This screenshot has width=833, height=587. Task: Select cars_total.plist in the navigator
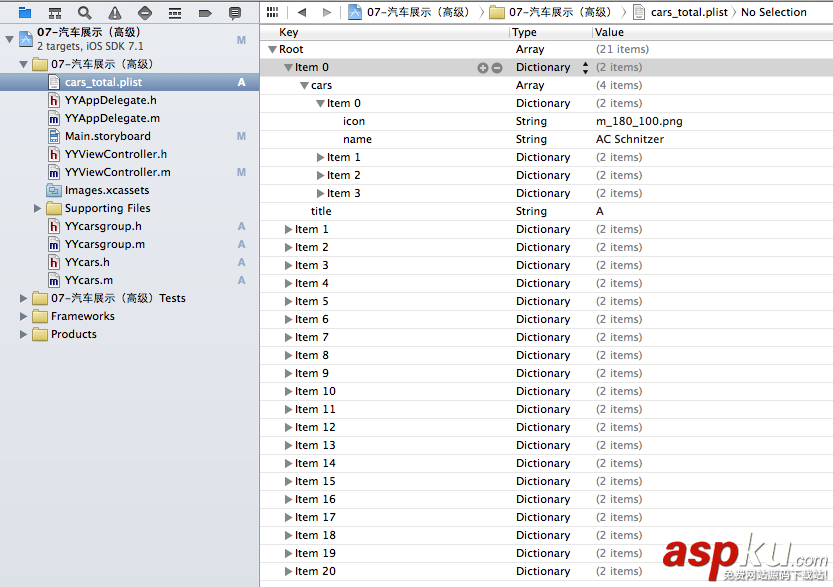coord(103,82)
